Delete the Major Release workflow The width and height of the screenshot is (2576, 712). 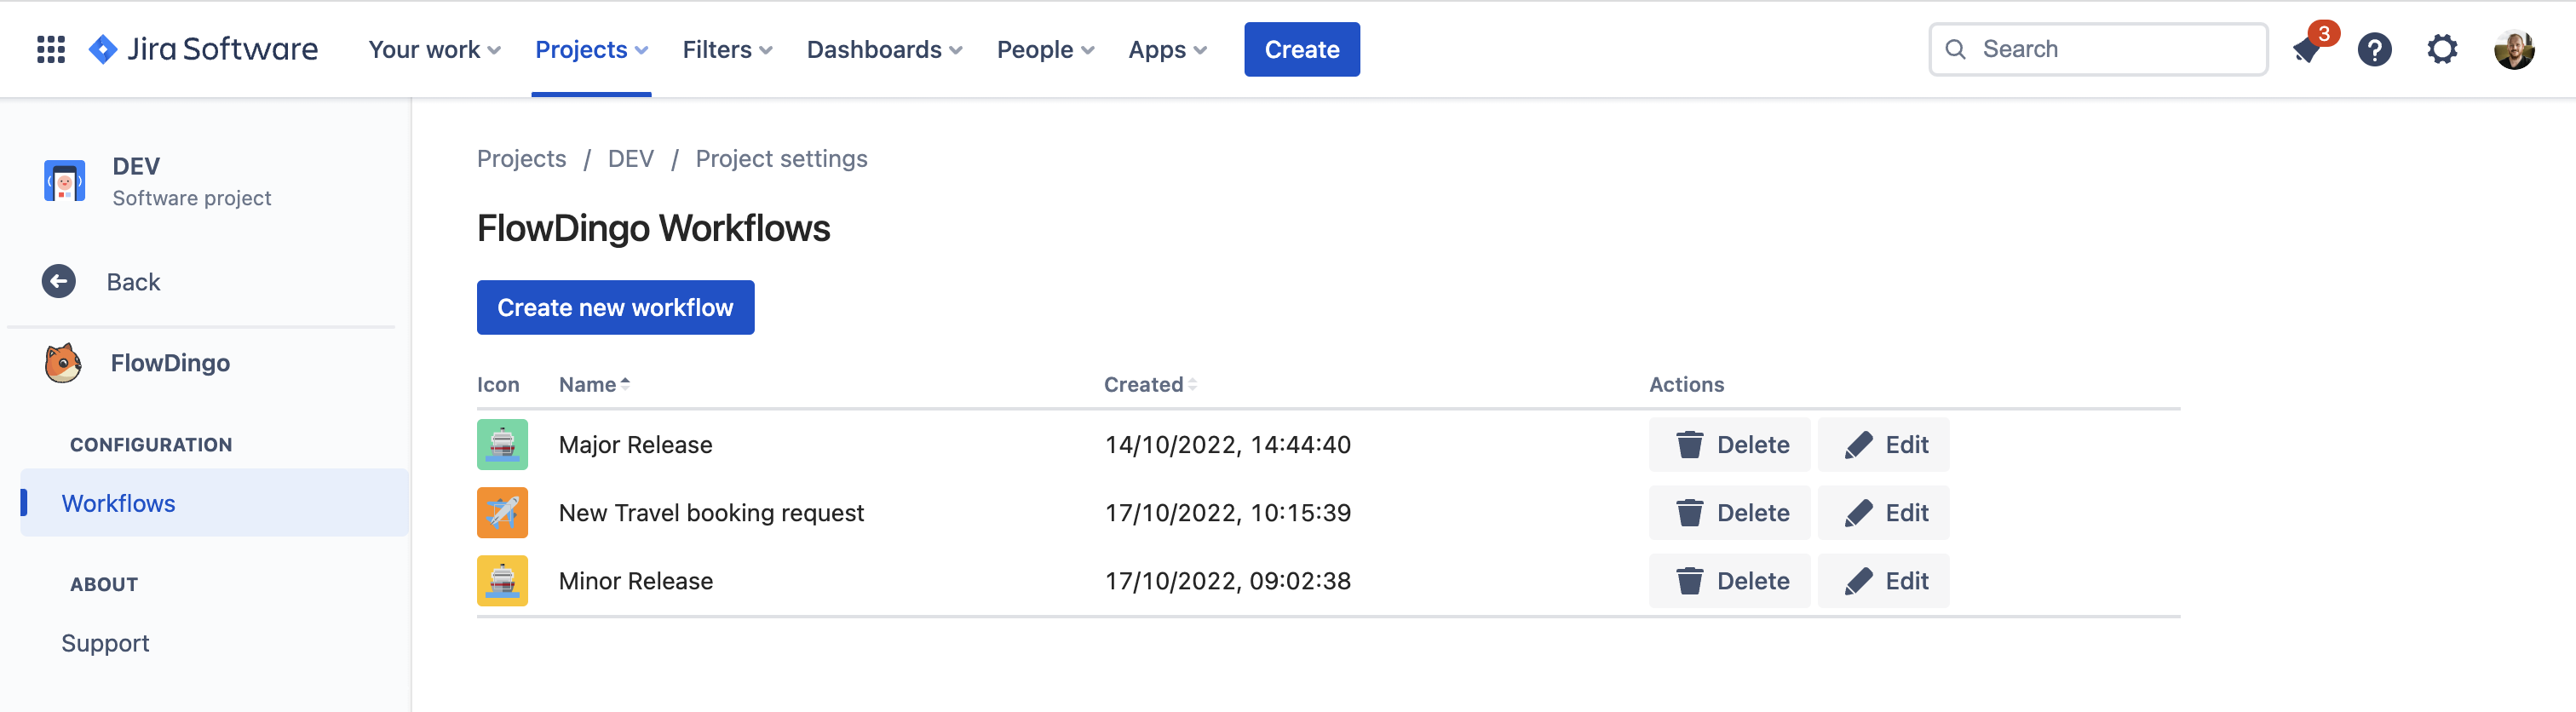click(x=1730, y=445)
